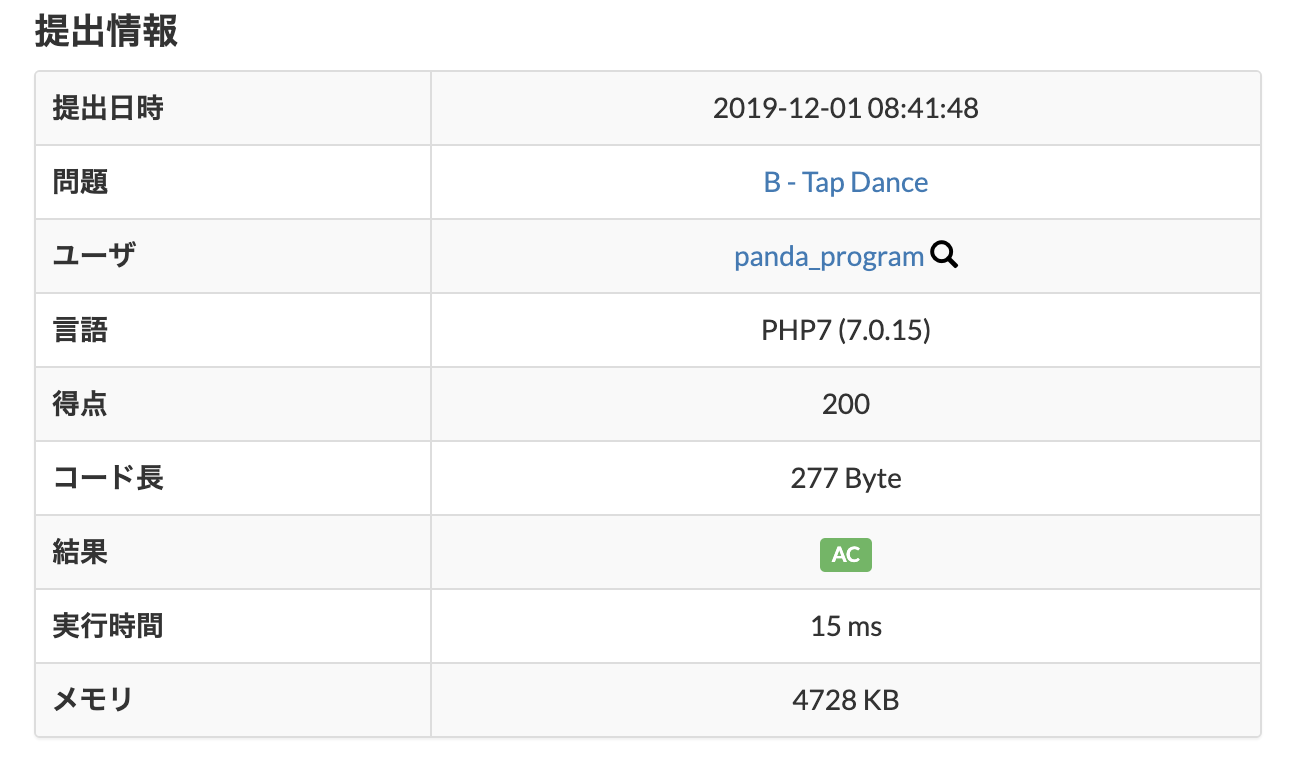
Task: Click the magnifier icon beside panda_program
Action: pos(944,256)
